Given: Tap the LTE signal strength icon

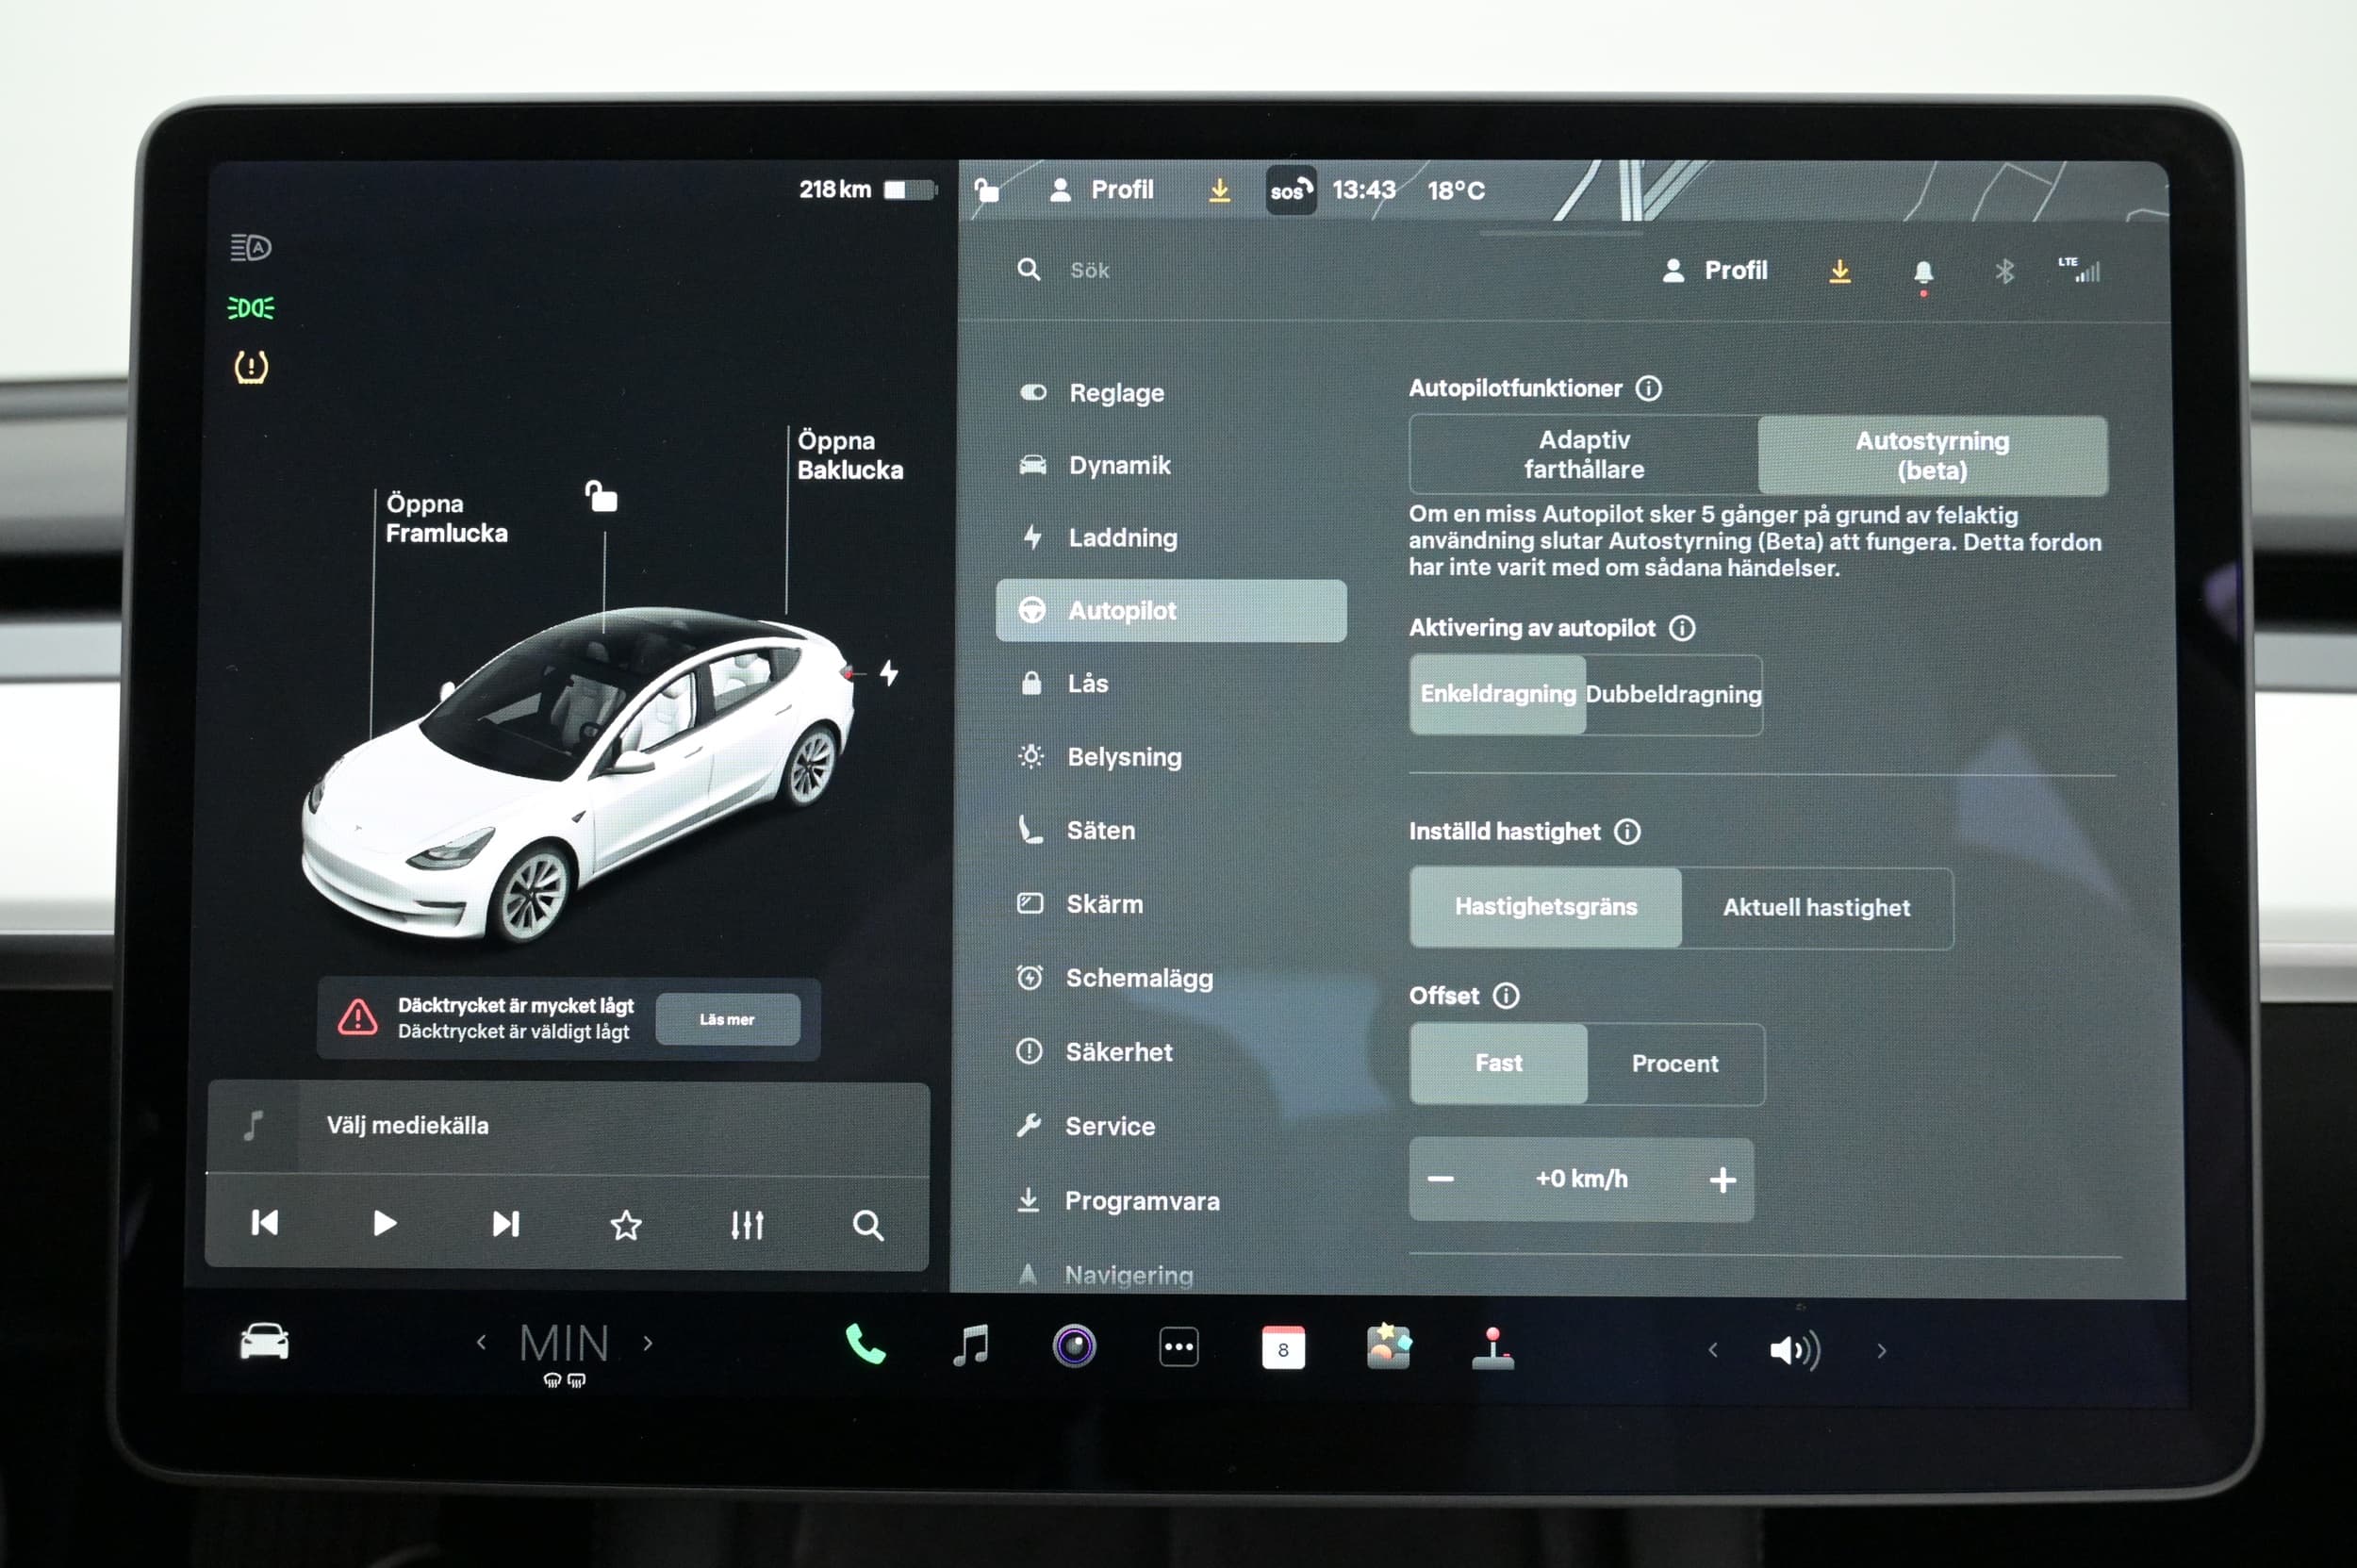Looking at the screenshot, I should [2079, 269].
